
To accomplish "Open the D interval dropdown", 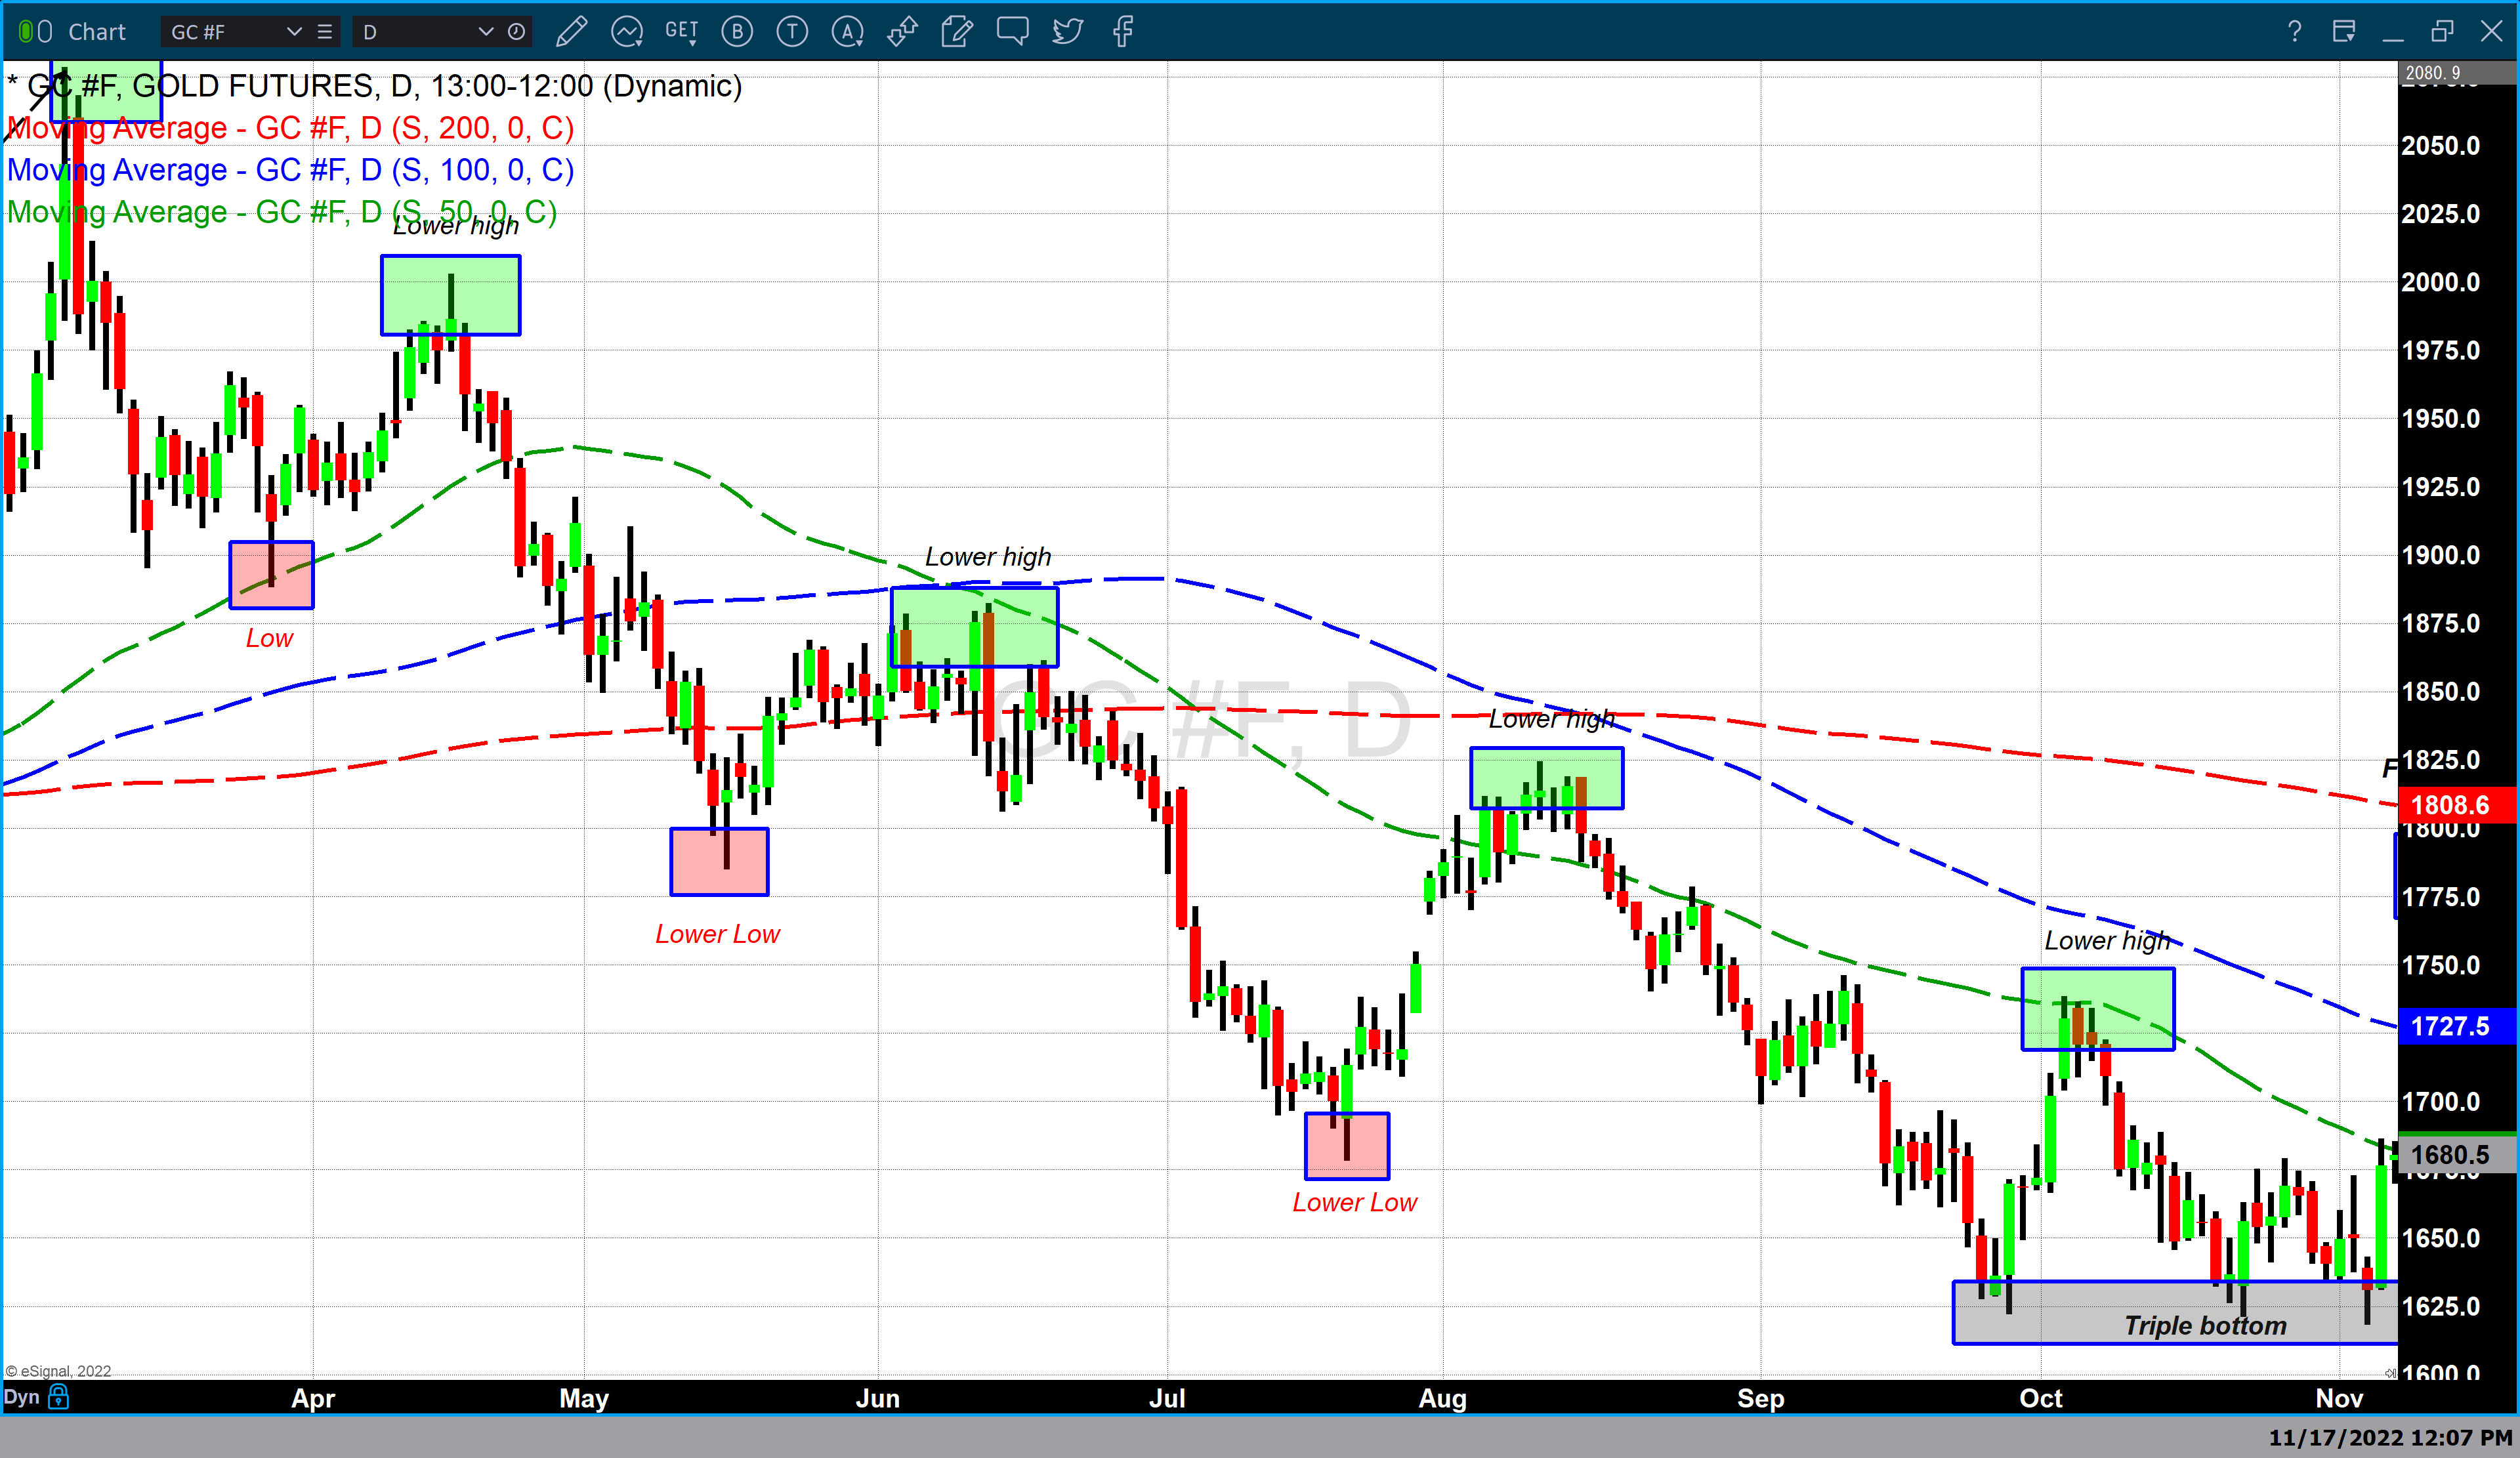I will [487, 31].
